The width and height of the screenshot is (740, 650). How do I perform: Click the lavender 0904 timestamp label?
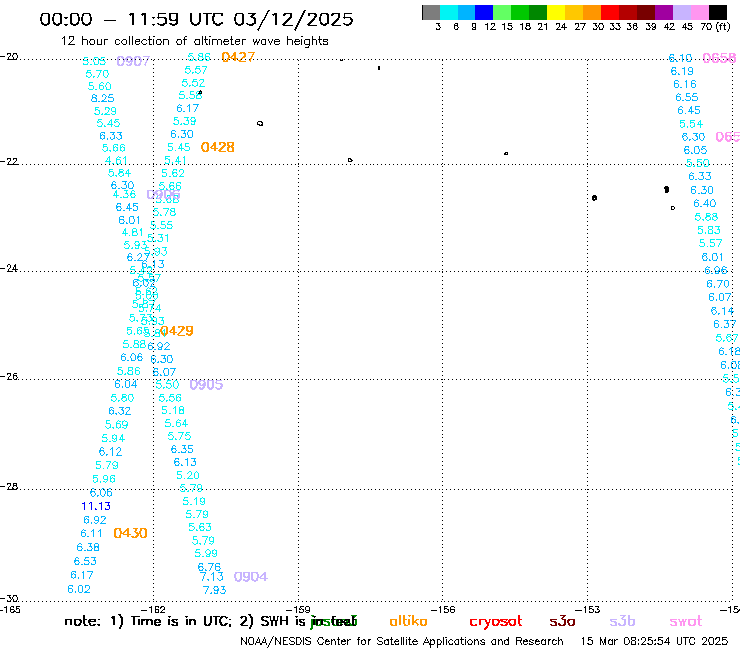[251, 577]
